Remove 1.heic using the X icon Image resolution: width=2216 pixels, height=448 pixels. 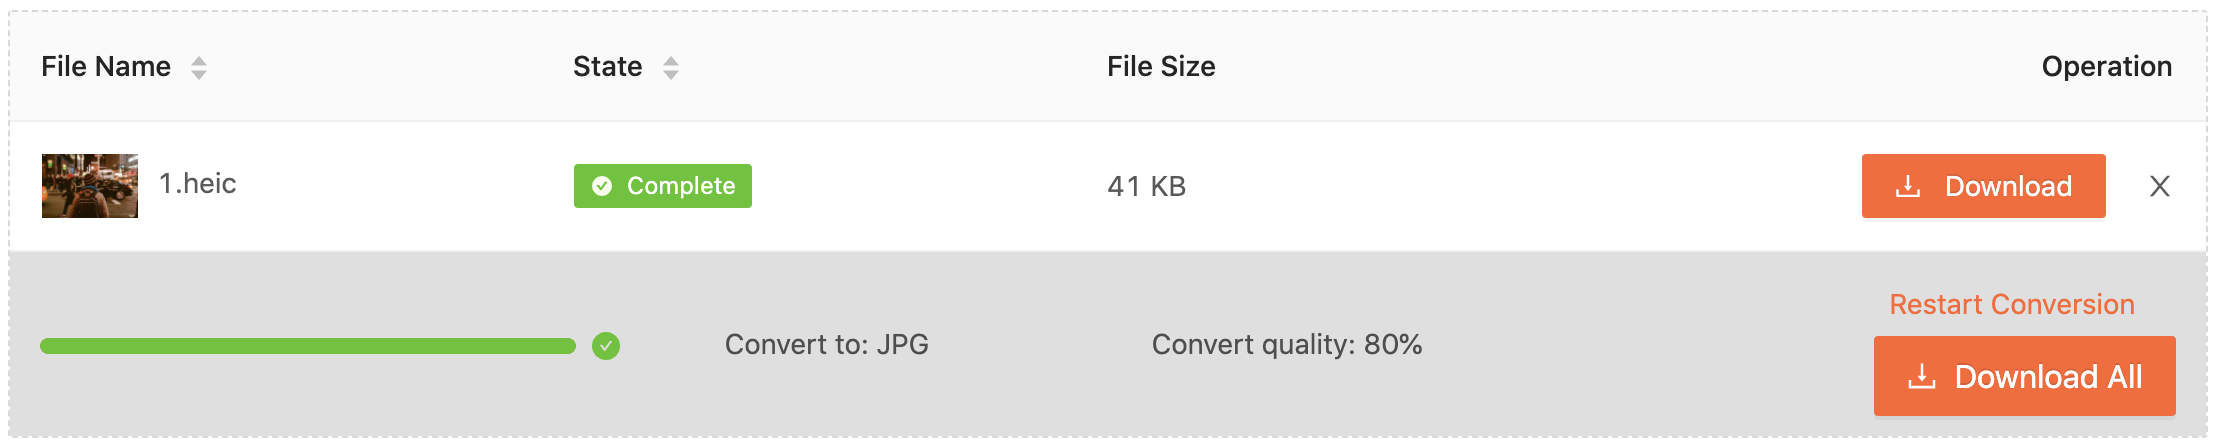[2160, 186]
